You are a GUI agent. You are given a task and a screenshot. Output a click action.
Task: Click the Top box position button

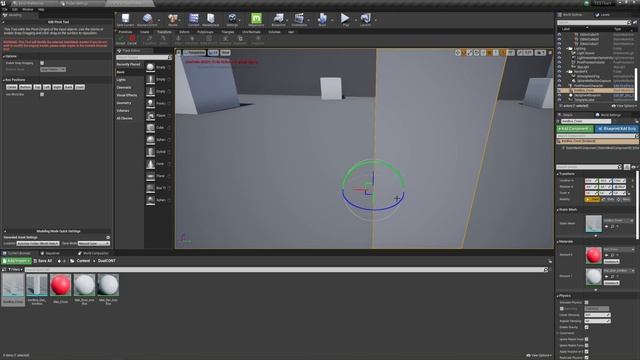coord(37,87)
